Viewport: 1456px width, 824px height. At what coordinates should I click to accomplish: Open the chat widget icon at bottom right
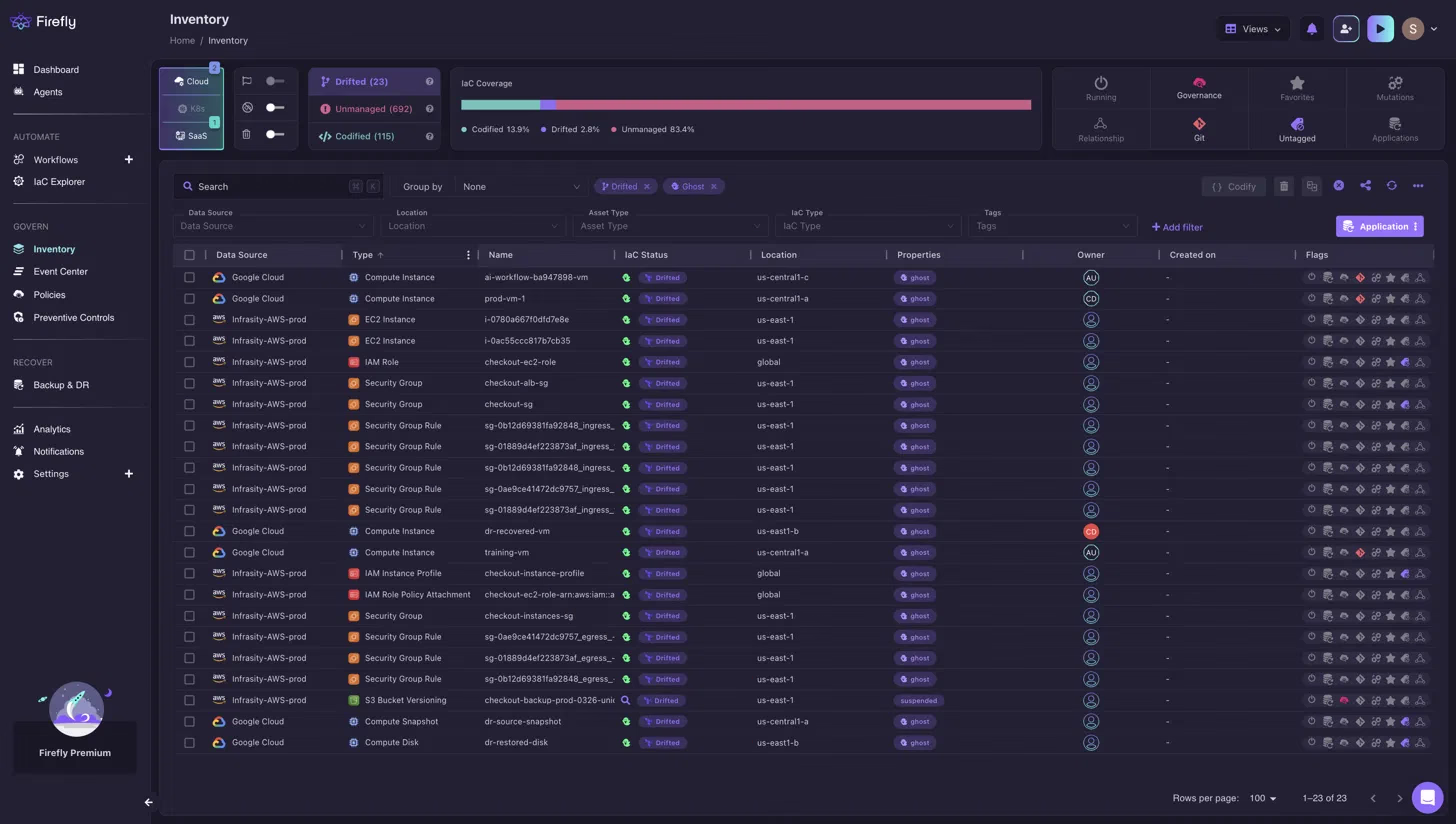point(1427,797)
